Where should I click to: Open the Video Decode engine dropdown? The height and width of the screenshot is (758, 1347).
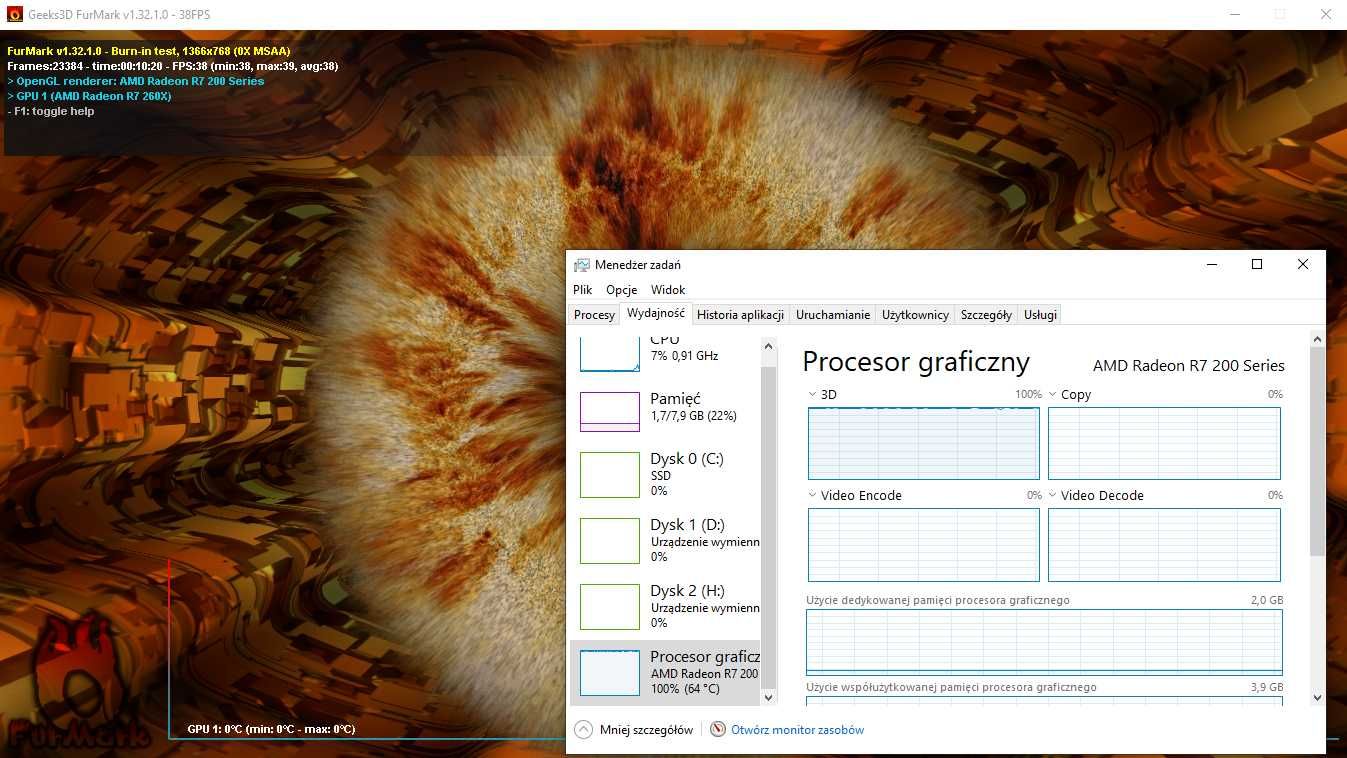(x=1052, y=495)
